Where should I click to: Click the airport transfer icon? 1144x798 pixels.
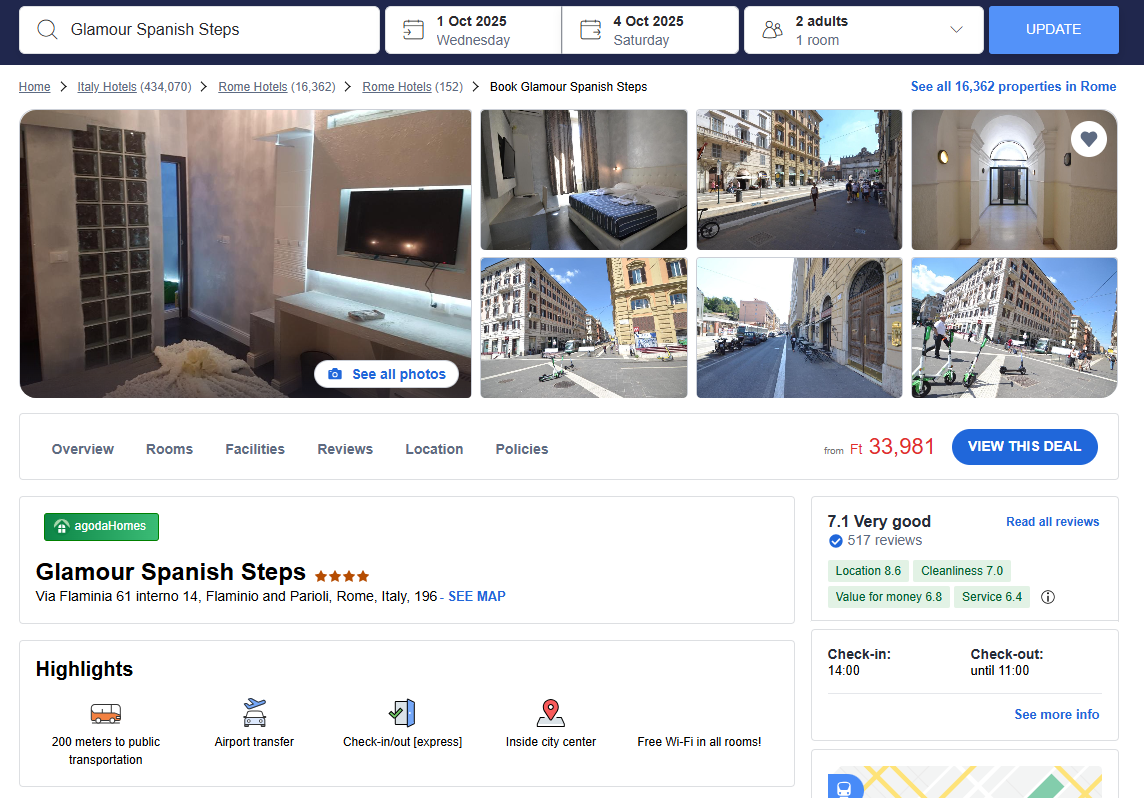[255, 713]
